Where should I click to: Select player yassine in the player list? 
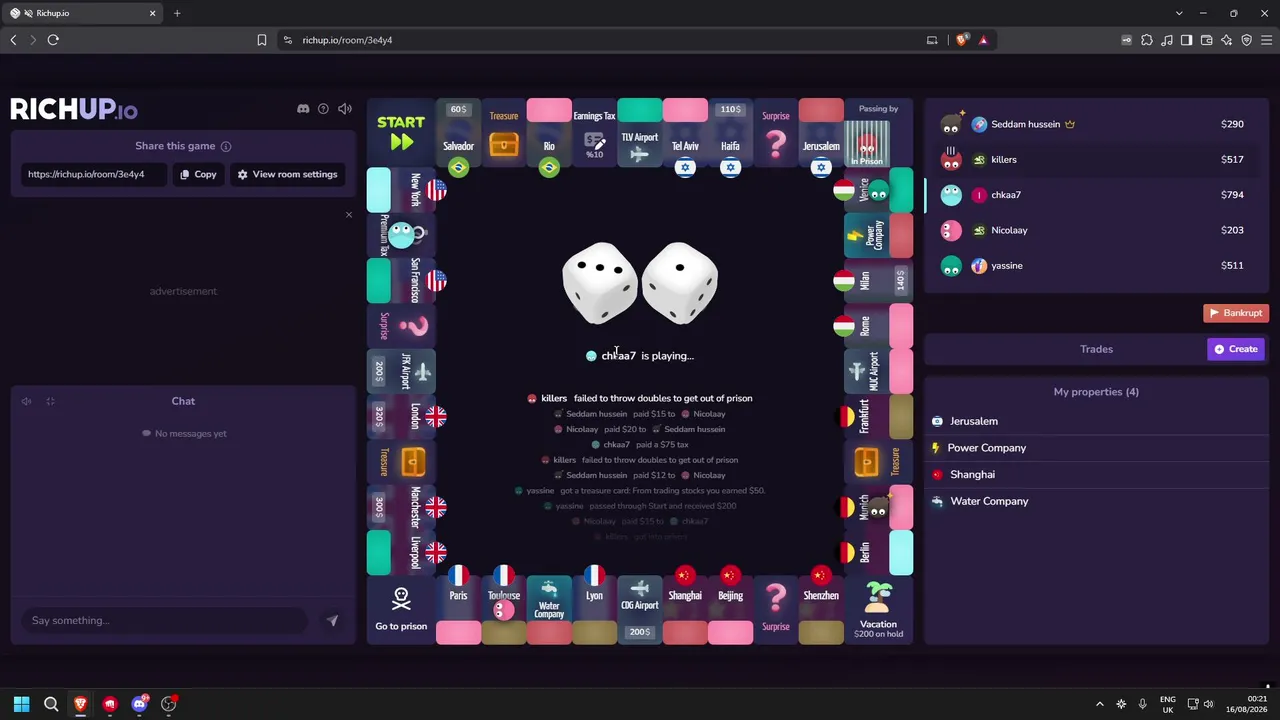(1095, 266)
